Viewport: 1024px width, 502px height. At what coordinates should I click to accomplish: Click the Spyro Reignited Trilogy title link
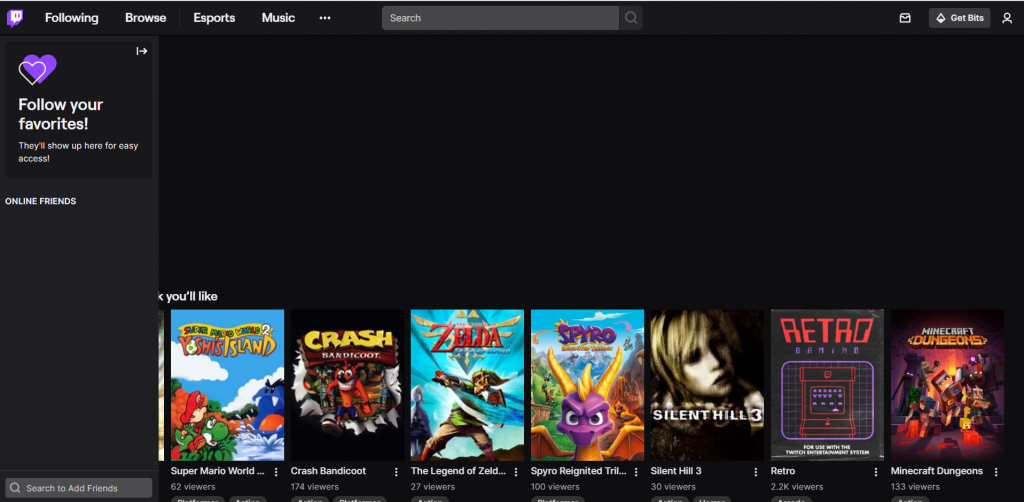pyautogui.click(x=579, y=471)
